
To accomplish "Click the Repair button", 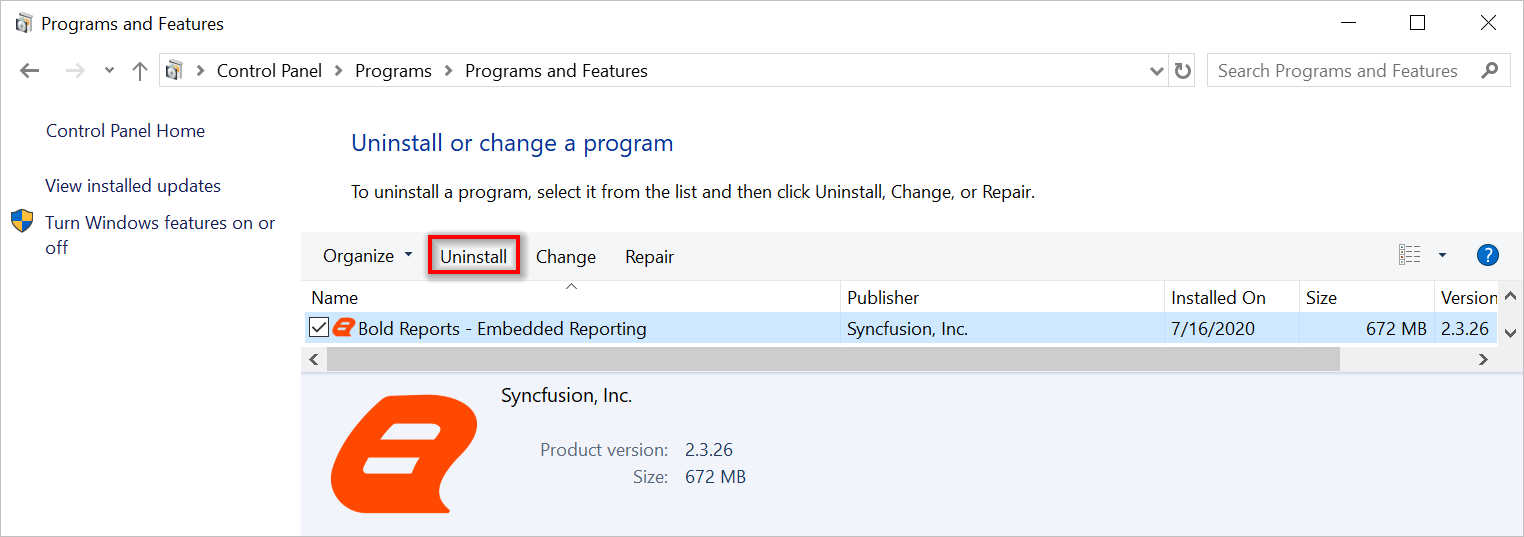I will pos(650,257).
